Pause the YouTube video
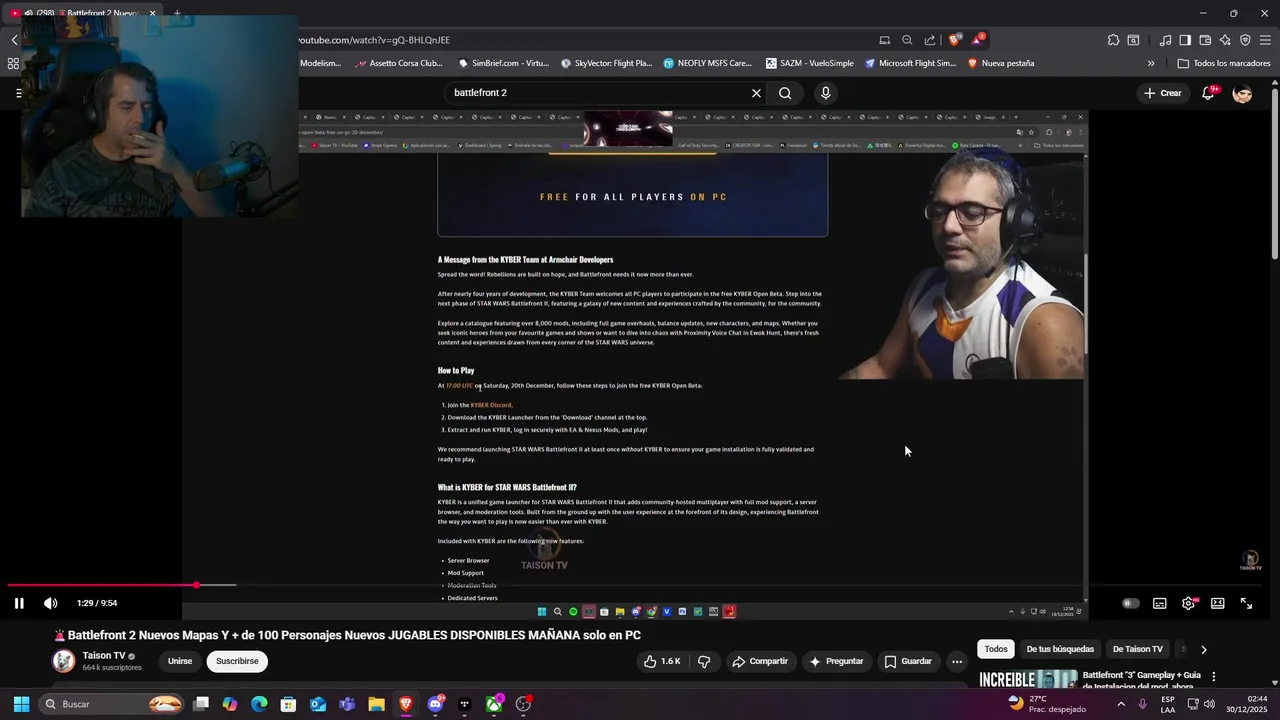The width and height of the screenshot is (1280, 720). click(19, 603)
